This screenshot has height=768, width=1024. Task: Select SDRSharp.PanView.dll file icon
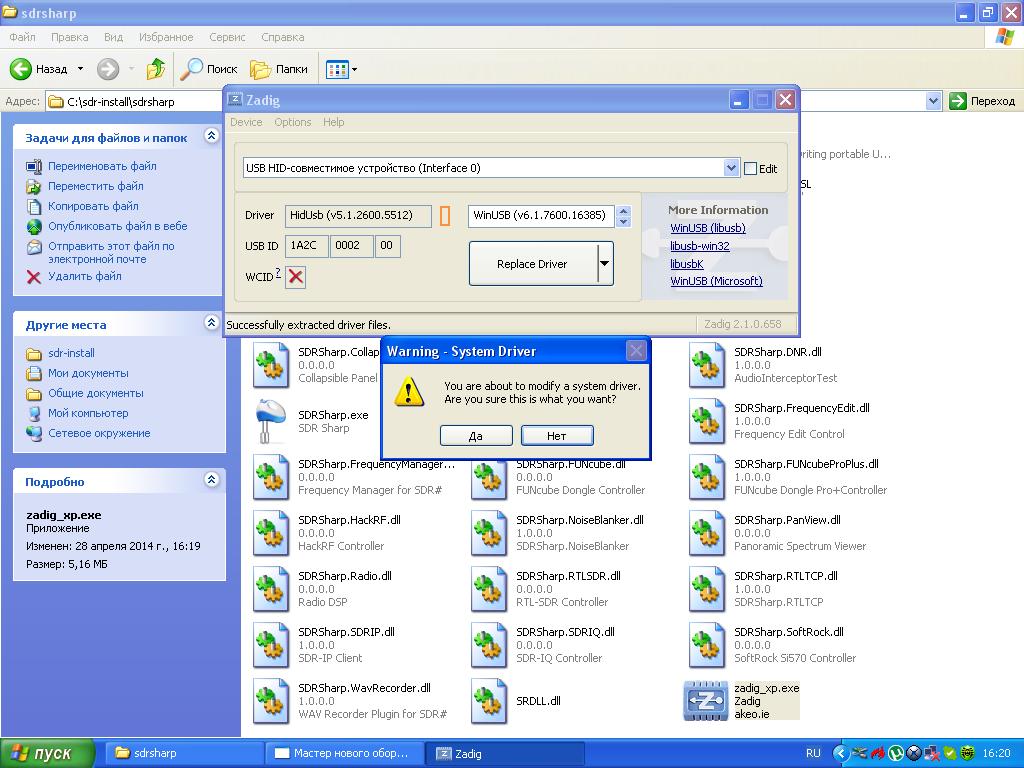pyautogui.click(x=707, y=533)
